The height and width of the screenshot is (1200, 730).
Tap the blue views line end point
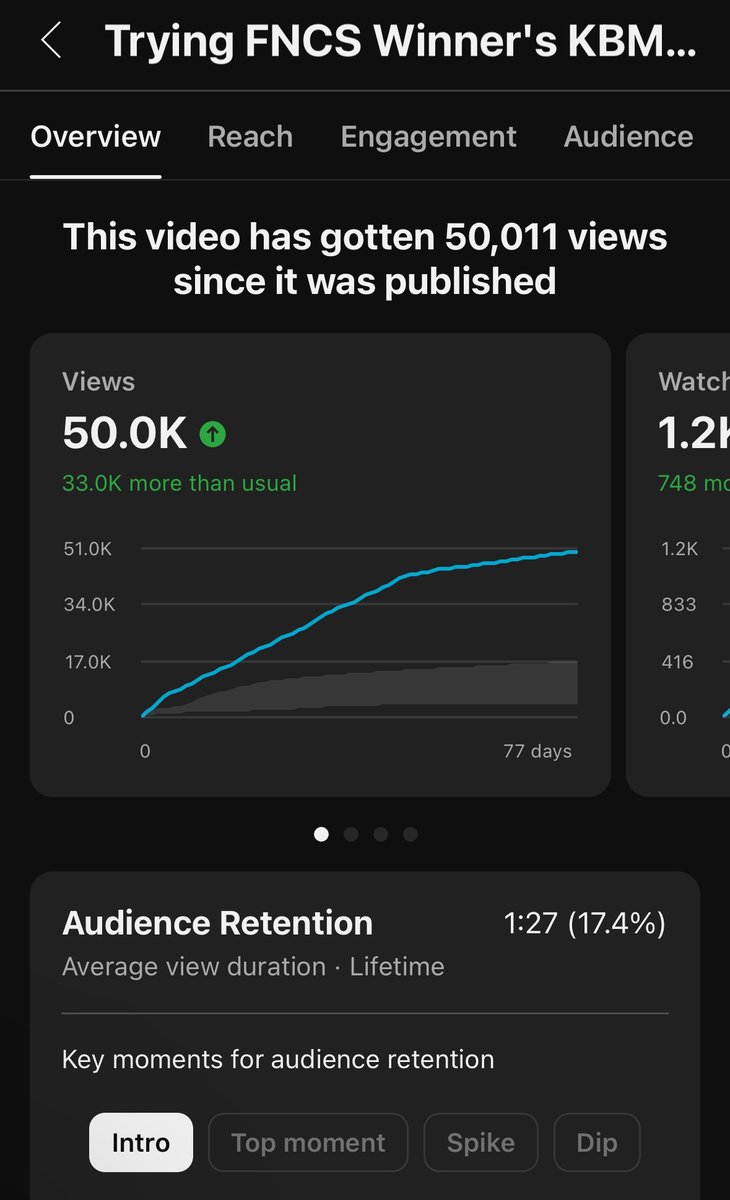(x=574, y=551)
